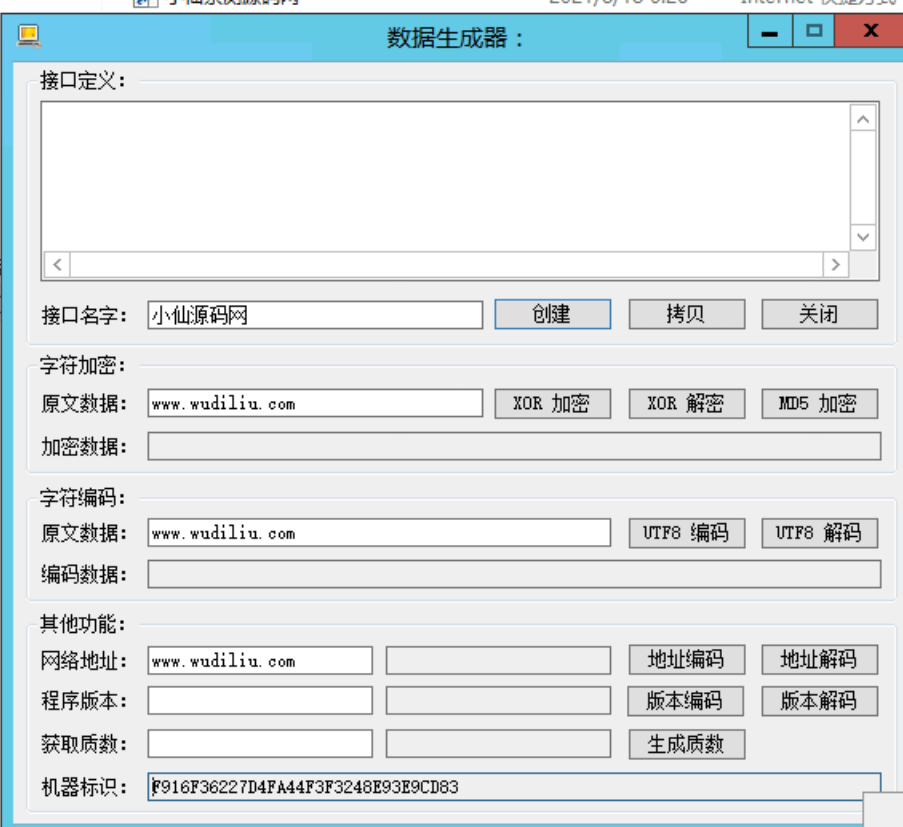Click the 程序版本 result field
This screenshot has height=827, width=903.
(498, 701)
